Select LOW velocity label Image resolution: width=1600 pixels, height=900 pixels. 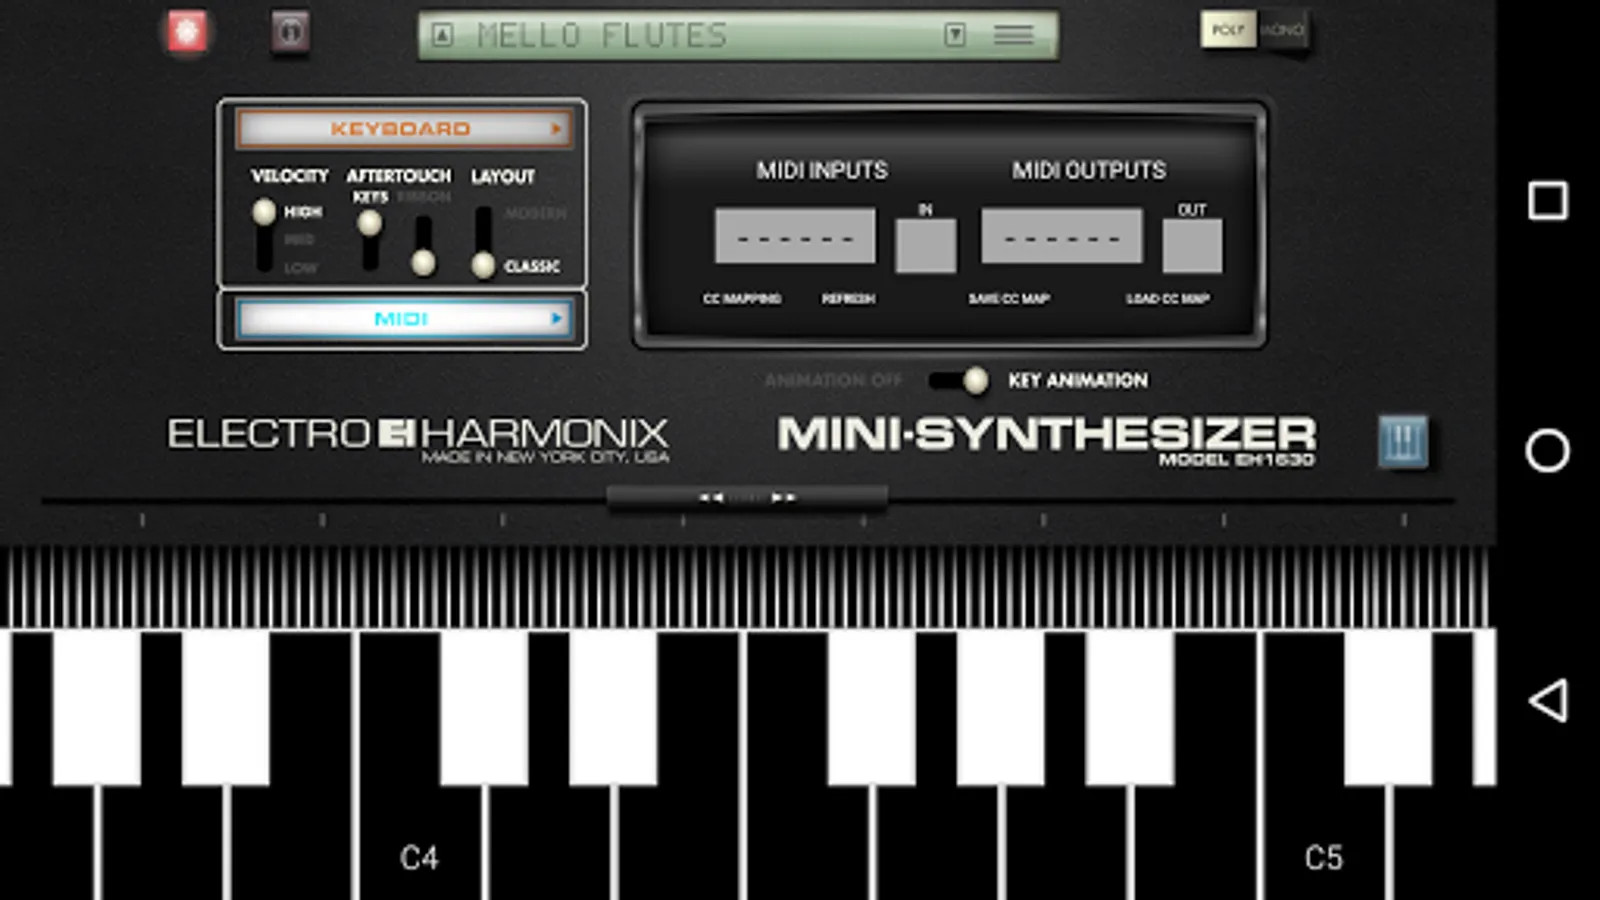click(300, 268)
